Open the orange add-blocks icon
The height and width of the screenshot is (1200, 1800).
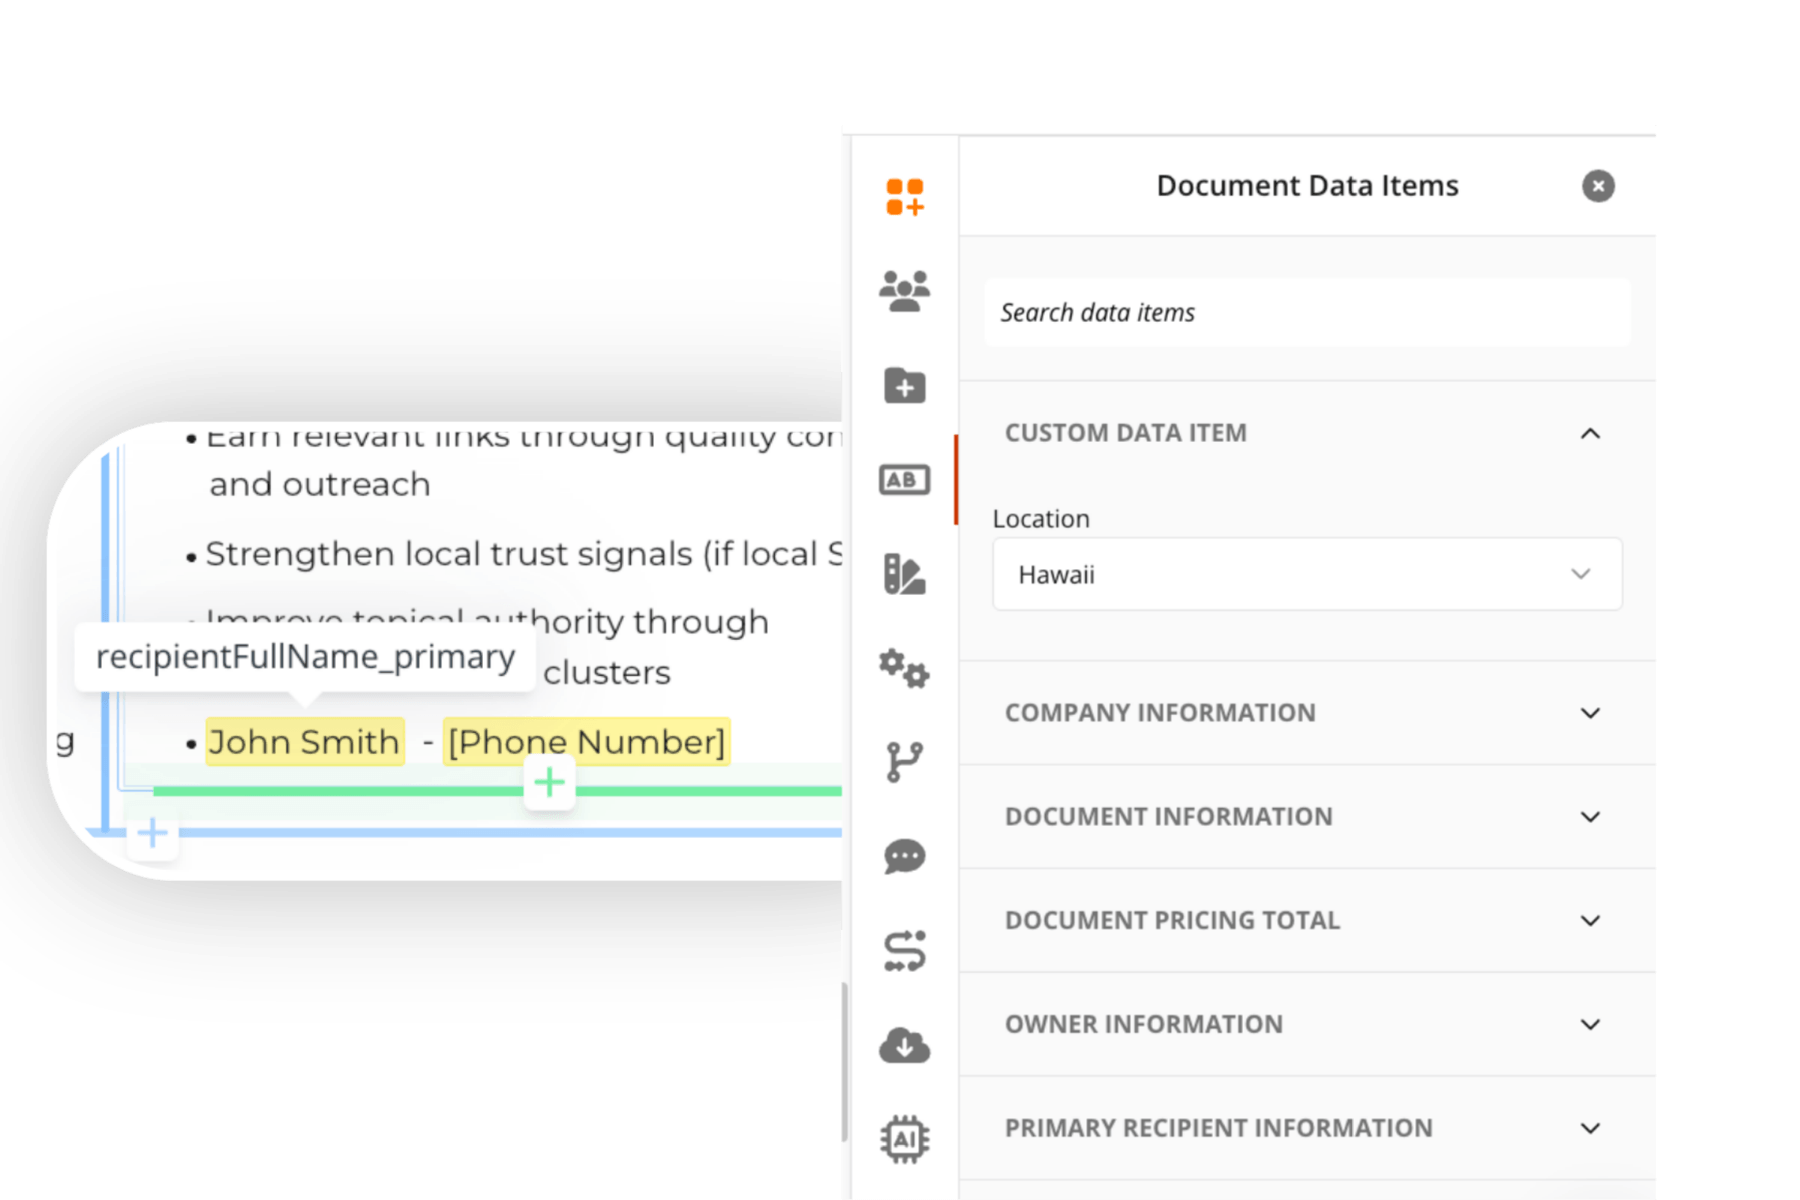(904, 197)
